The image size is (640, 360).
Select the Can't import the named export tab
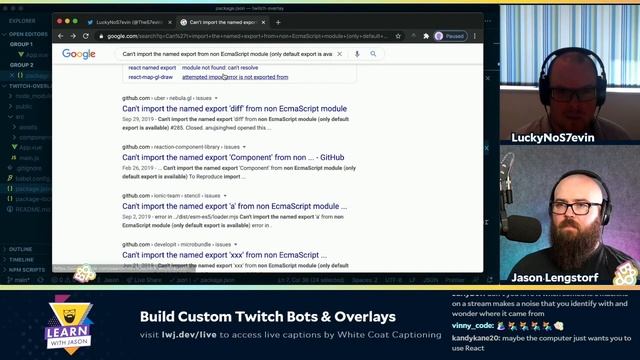point(222,22)
